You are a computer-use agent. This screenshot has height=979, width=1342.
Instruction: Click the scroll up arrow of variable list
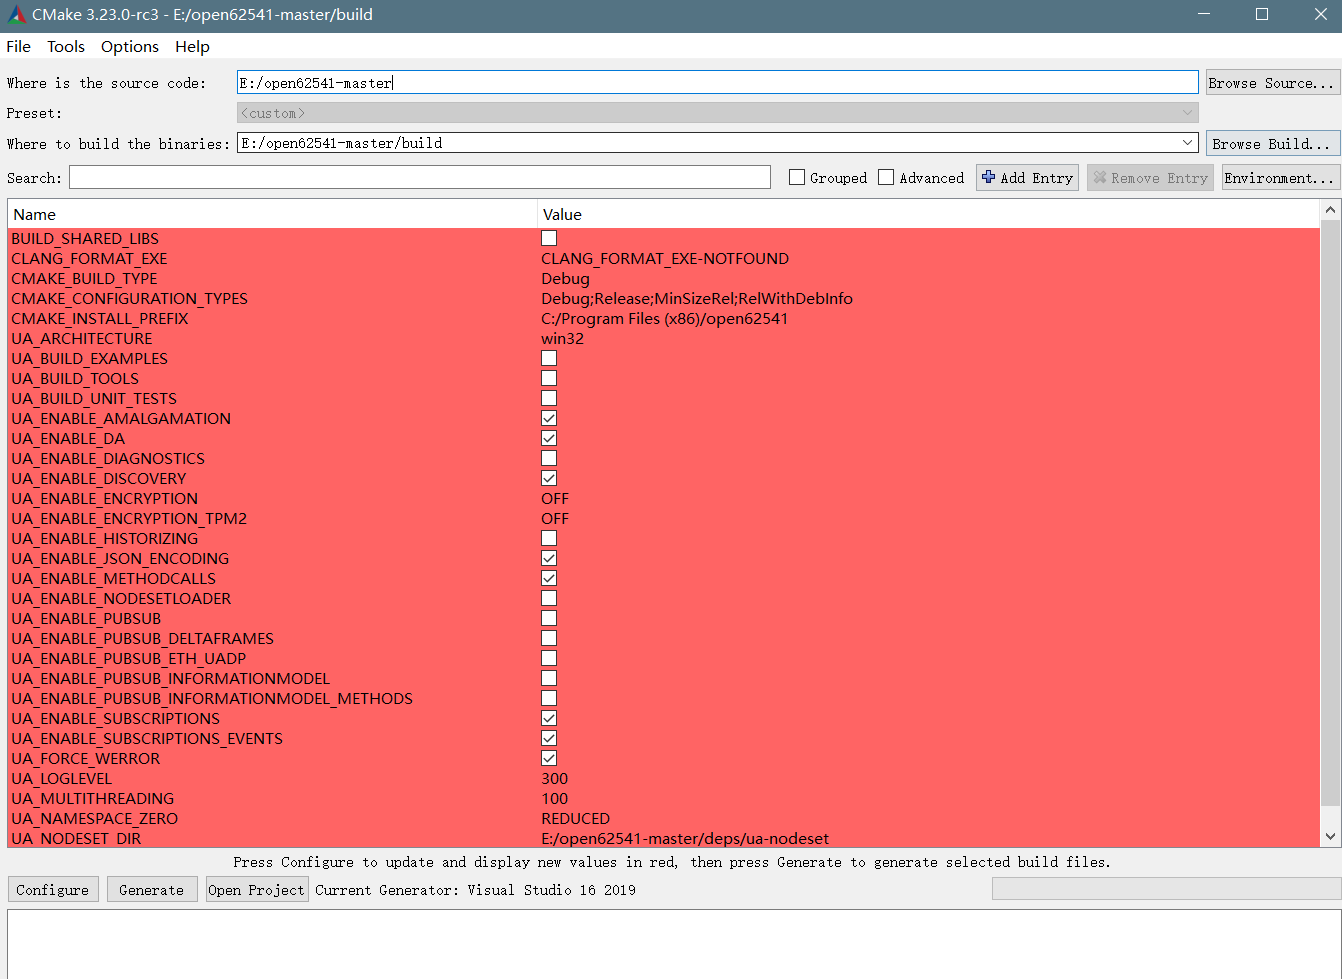(x=1330, y=210)
